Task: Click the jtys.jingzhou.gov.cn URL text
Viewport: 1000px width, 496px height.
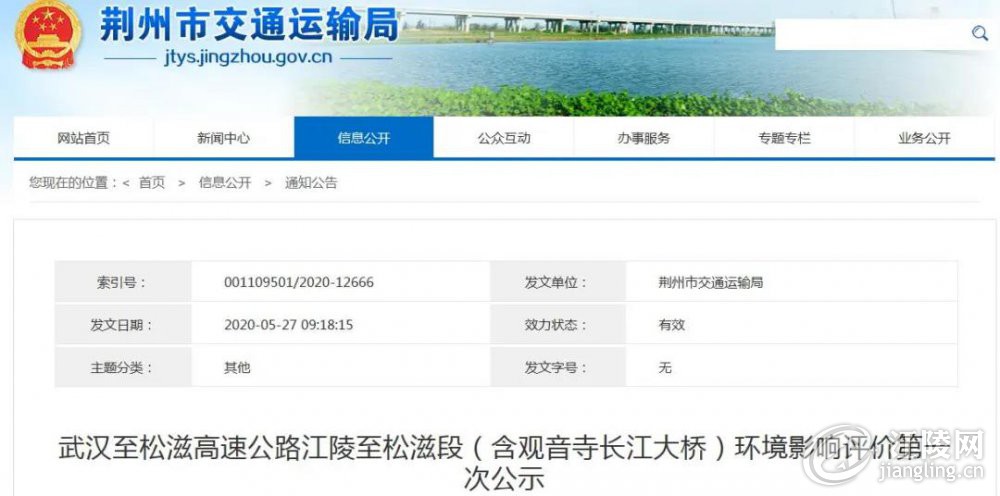Action: (248, 57)
